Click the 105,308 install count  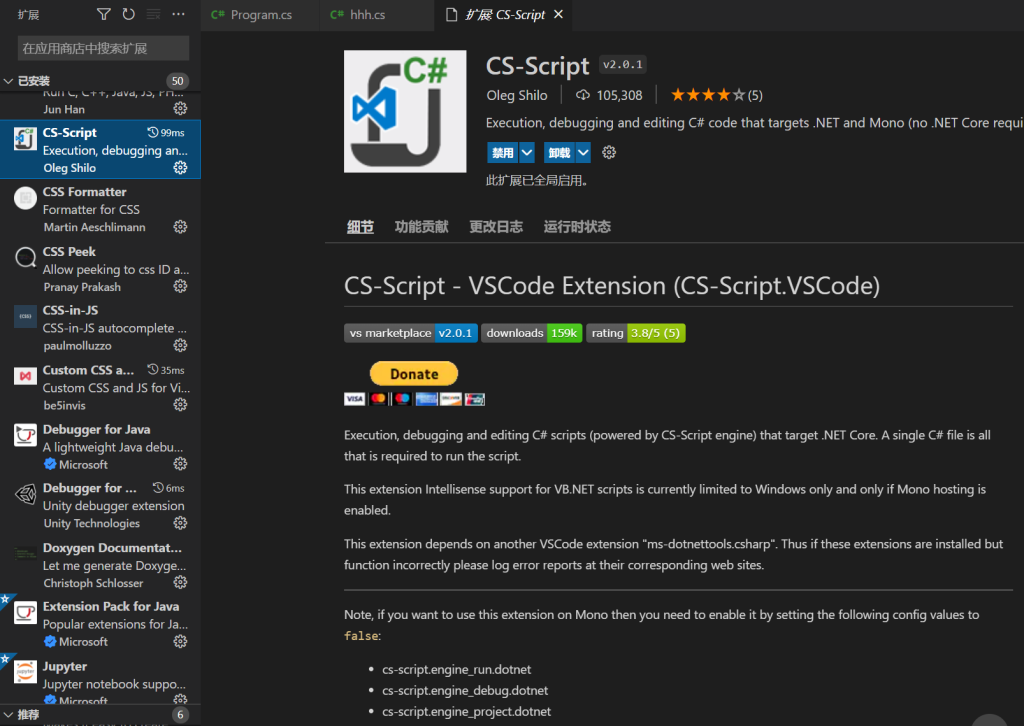click(x=609, y=95)
